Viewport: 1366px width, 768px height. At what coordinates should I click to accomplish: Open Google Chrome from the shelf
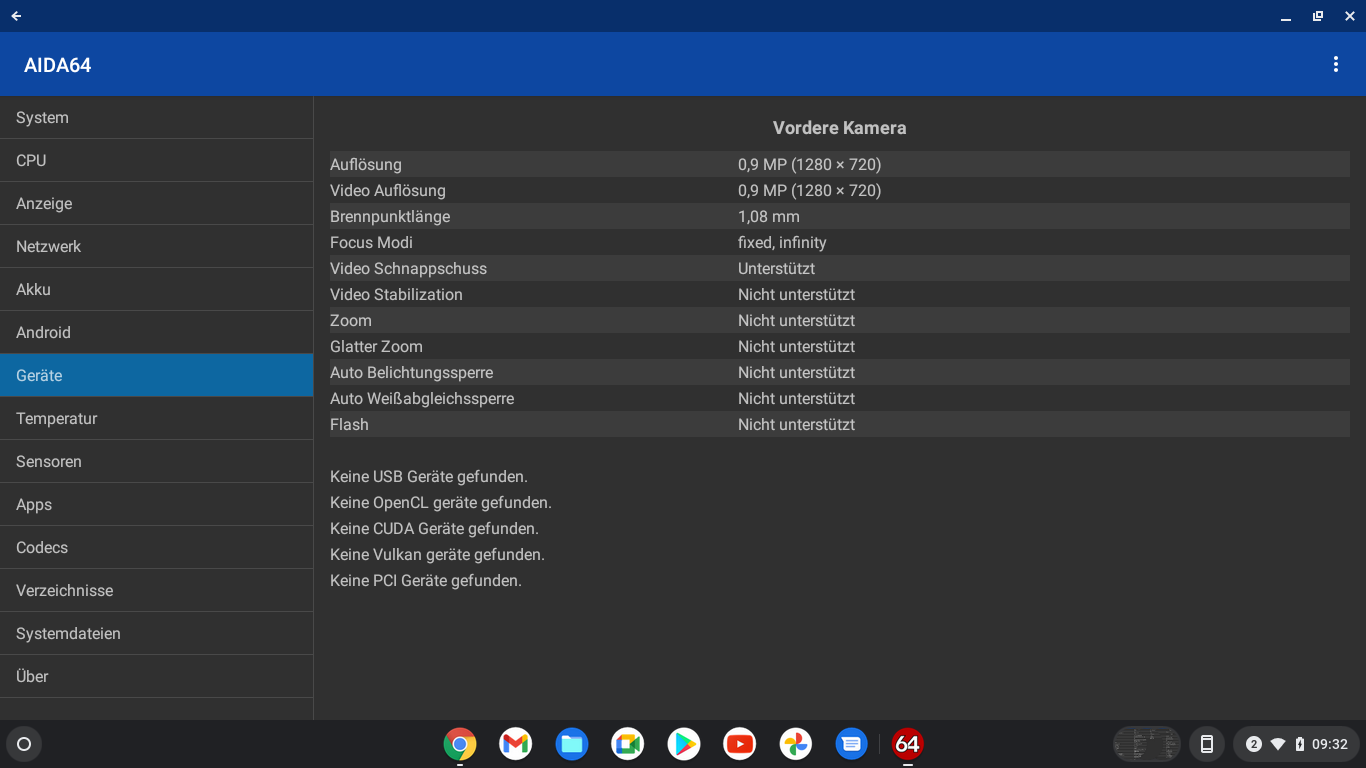[460, 744]
